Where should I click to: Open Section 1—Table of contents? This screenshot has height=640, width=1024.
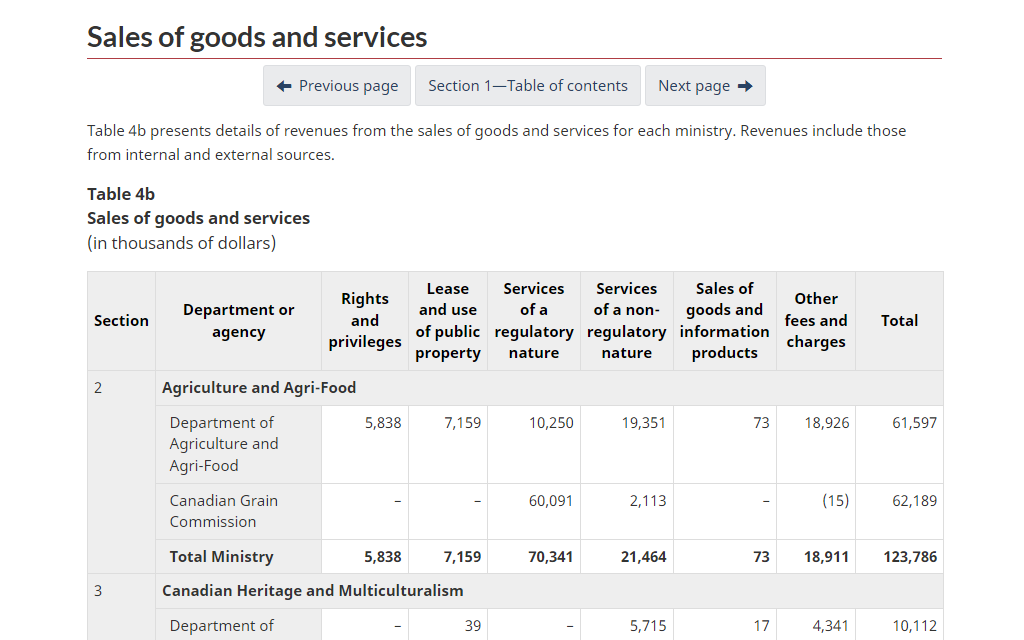528,86
